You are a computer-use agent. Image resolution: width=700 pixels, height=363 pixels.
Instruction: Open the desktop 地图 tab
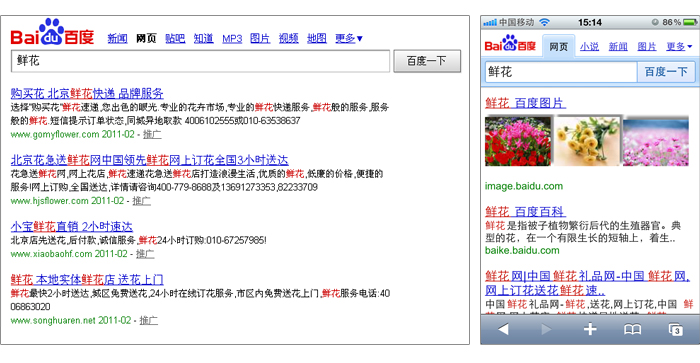317,38
